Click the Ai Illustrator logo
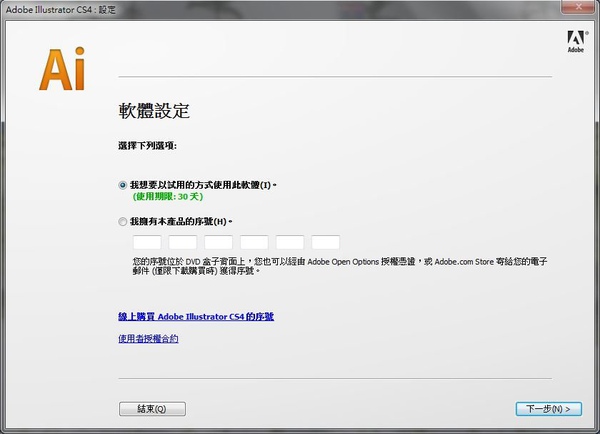Image resolution: width=600 pixels, height=434 pixels. pos(62,69)
